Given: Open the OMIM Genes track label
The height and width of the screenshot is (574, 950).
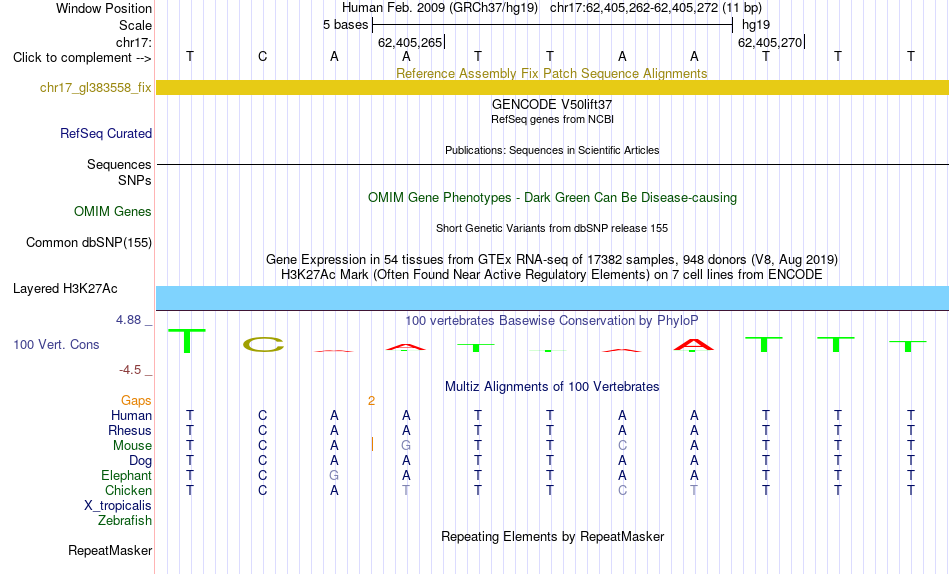Looking at the screenshot, I should click(x=113, y=212).
